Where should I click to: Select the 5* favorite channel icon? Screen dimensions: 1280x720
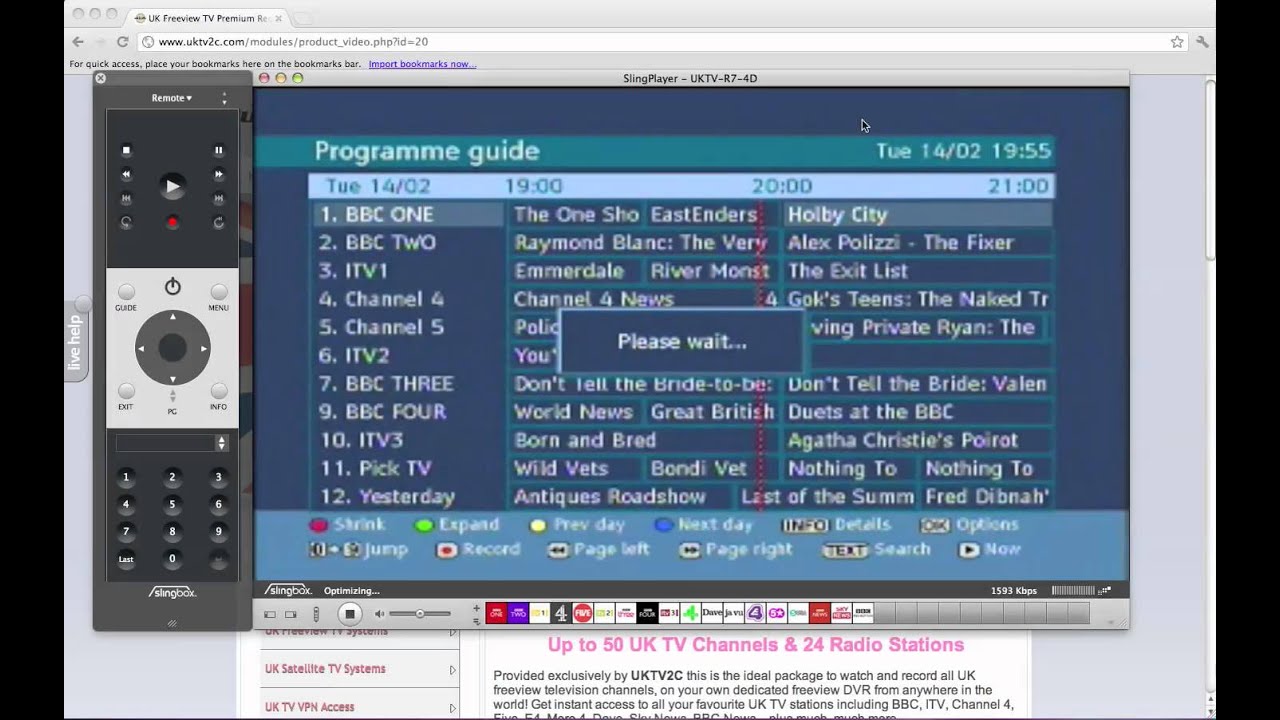tap(777, 613)
